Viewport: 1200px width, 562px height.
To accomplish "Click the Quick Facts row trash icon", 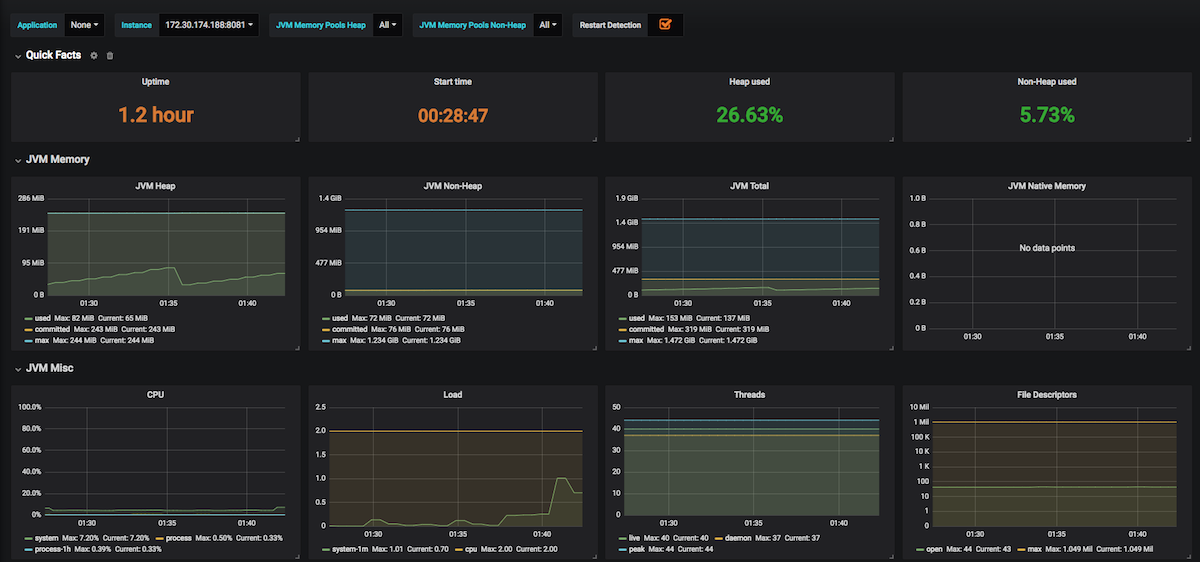I will click(110, 56).
